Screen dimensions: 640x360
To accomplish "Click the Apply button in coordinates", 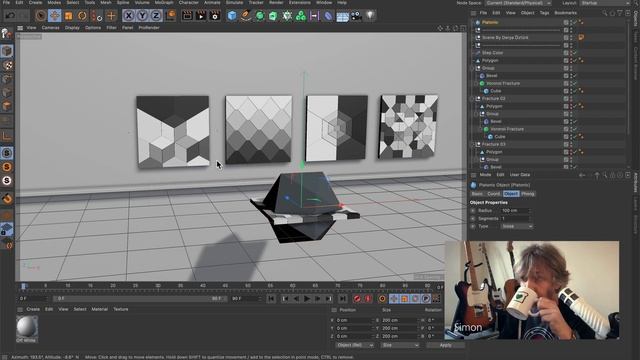I will pos(445,345).
